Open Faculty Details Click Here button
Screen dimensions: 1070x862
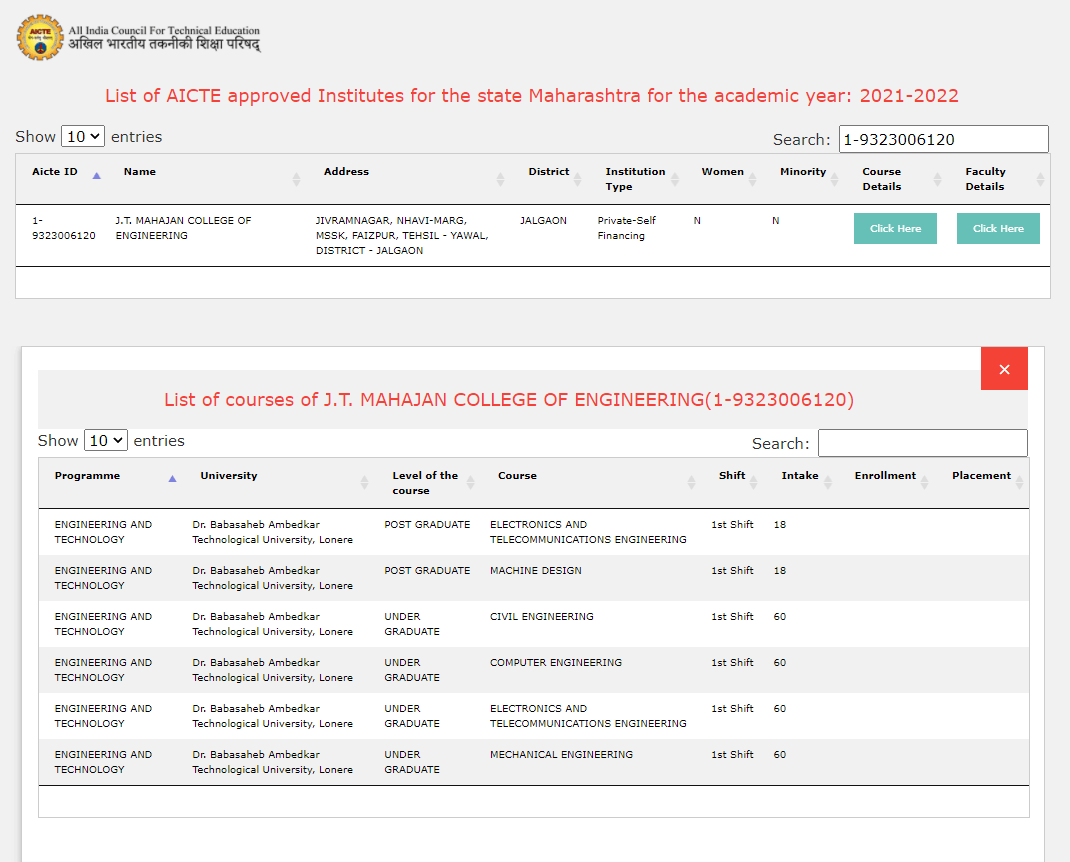coord(998,229)
